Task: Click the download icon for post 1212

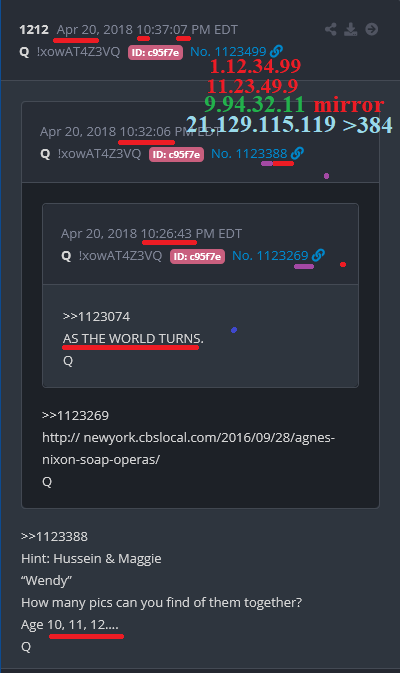Action: 351,29
